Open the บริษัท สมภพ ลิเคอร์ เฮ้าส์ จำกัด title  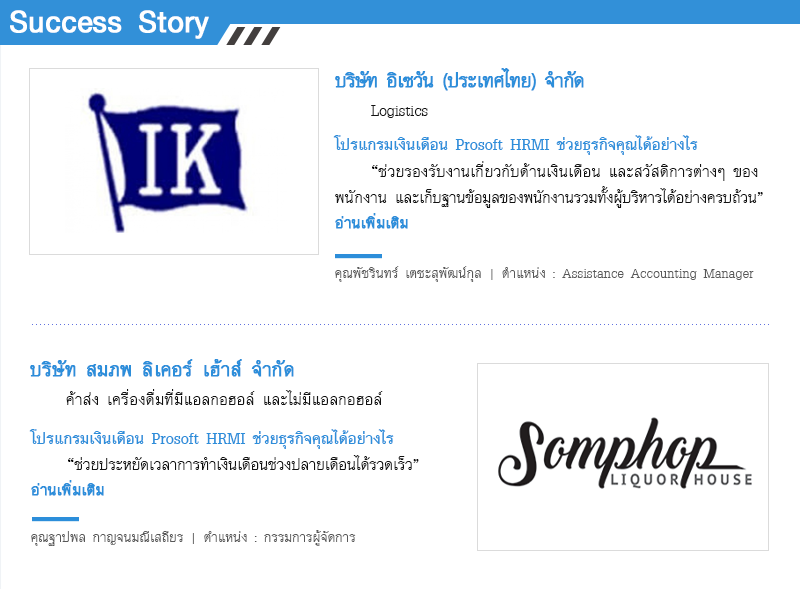coord(162,369)
